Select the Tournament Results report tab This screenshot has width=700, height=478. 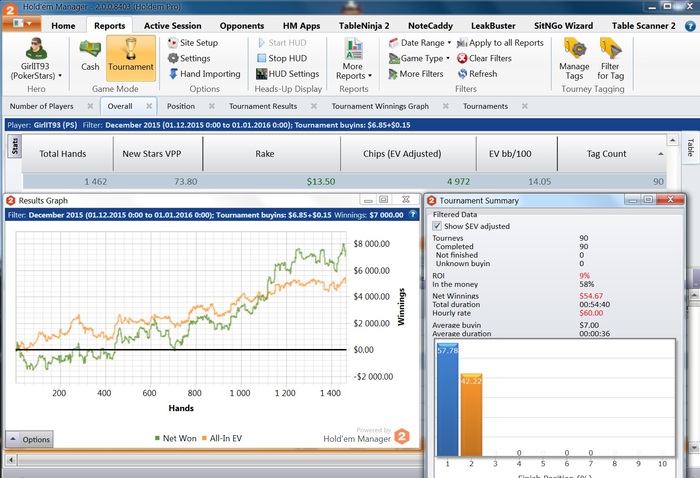tap(263, 106)
